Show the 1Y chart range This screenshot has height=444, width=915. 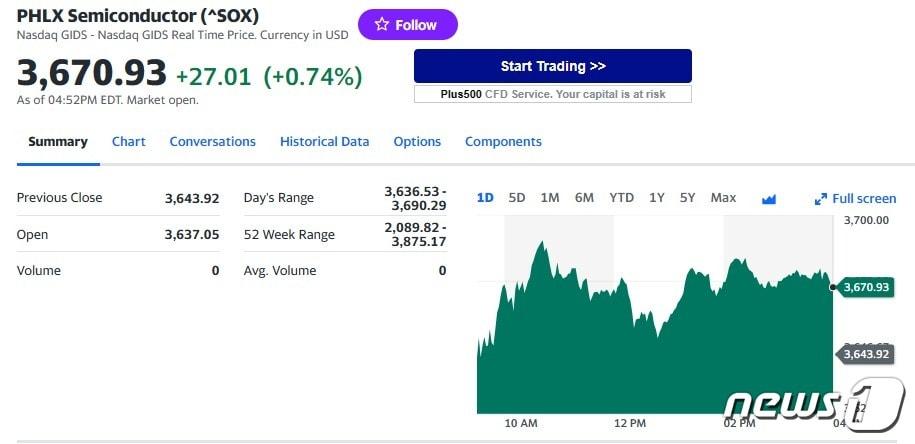click(x=656, y=198)
